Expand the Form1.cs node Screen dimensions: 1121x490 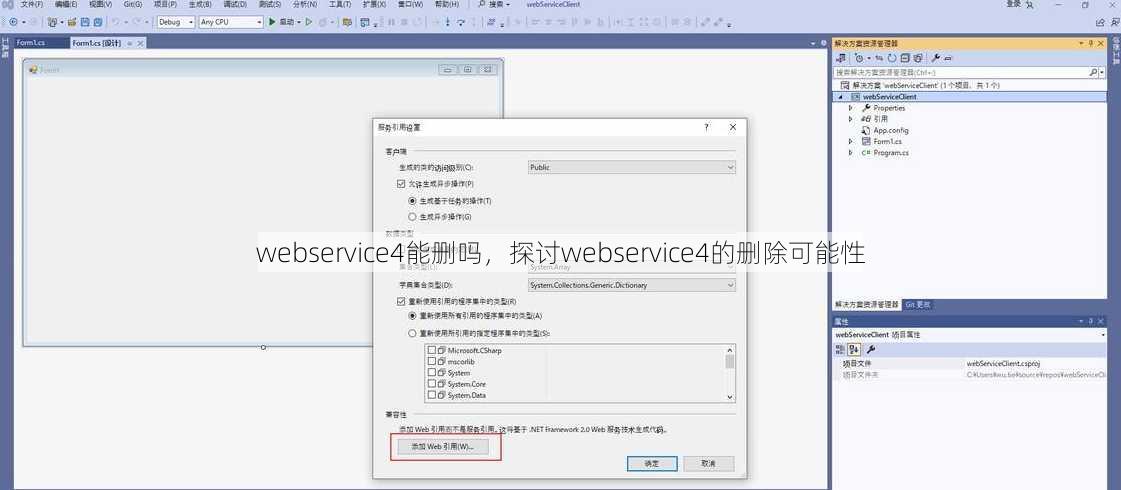pos(851,142)
